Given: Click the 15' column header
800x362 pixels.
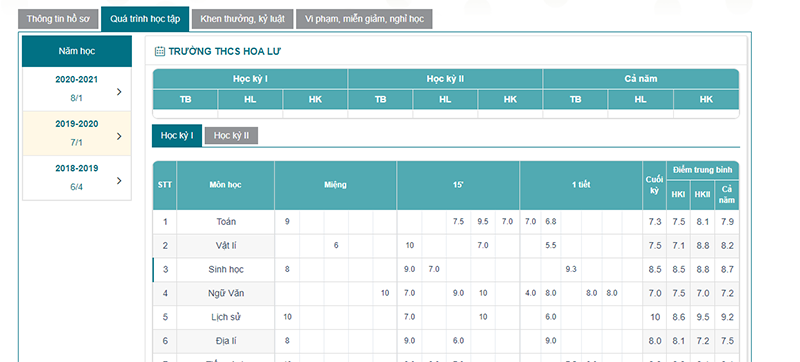Looking at the screenshot, I should click(458, 185).
